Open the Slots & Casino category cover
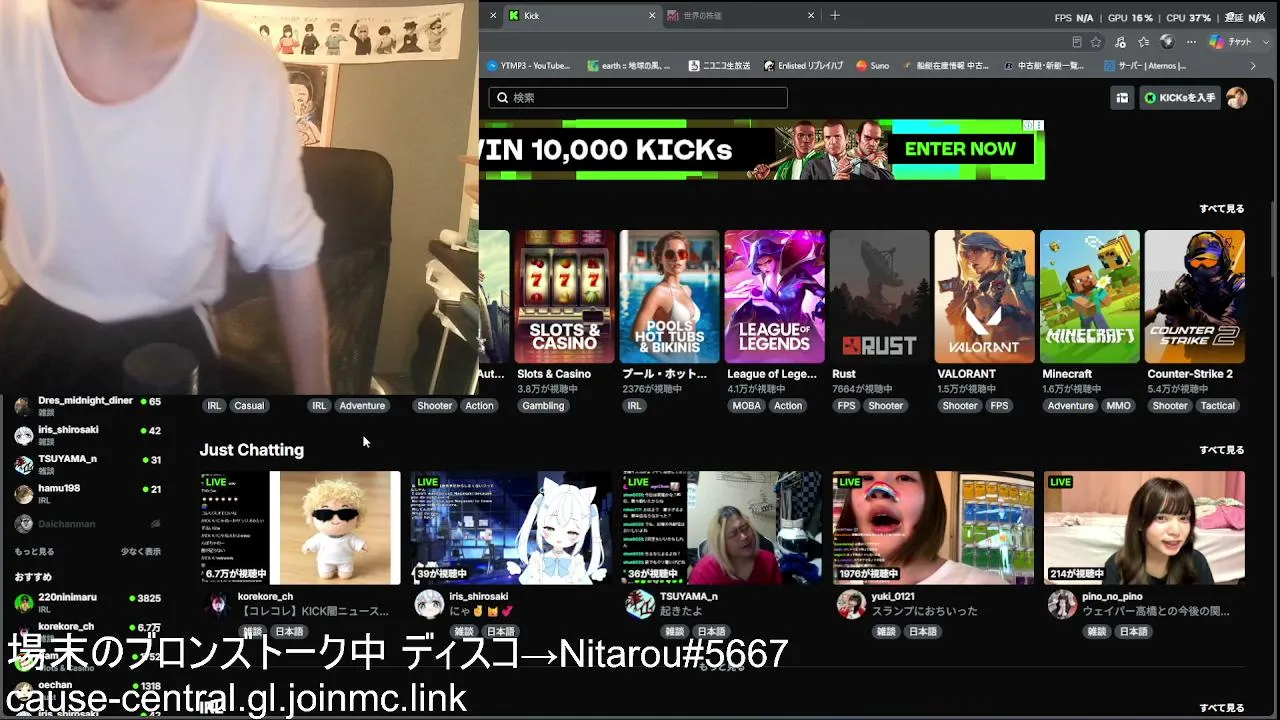 pyautogui.click(x=565, y=297)
